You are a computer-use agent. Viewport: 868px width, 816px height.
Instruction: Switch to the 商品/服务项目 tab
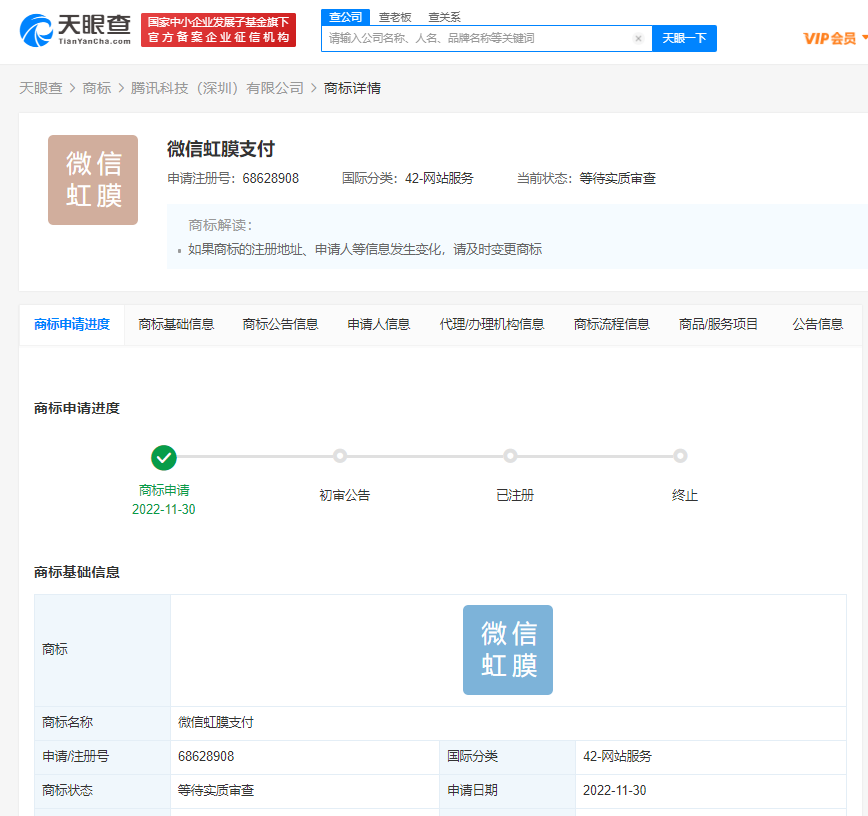(x=718, y=324)
